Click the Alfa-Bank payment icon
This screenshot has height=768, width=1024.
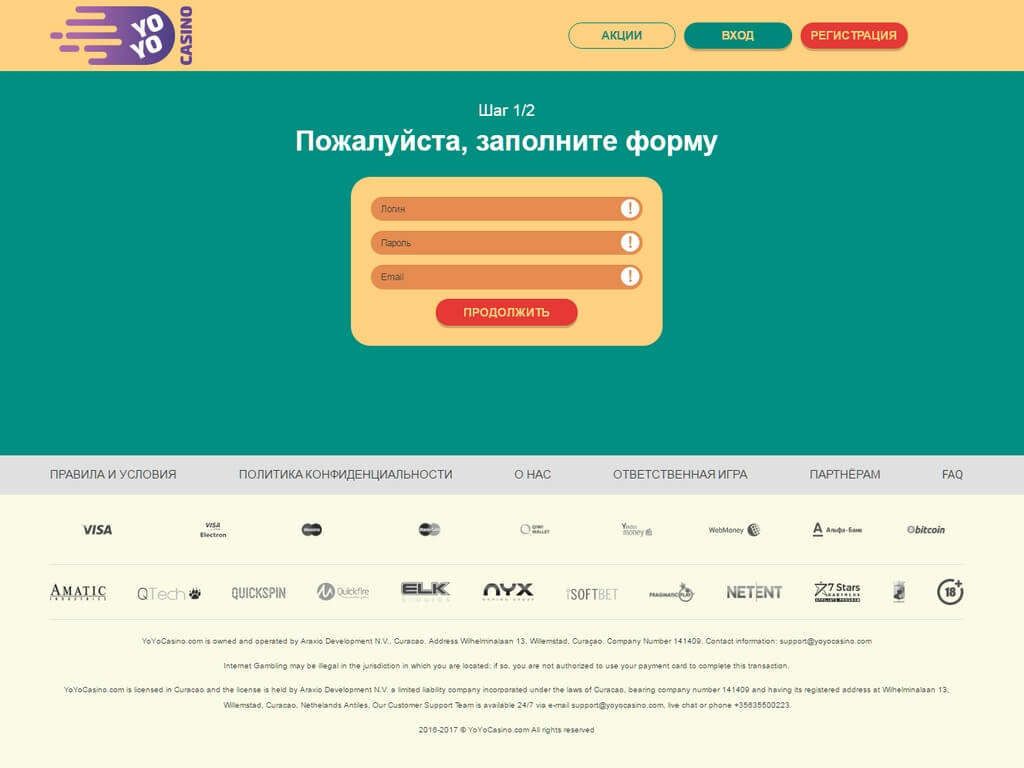click(x=836, y=529)
